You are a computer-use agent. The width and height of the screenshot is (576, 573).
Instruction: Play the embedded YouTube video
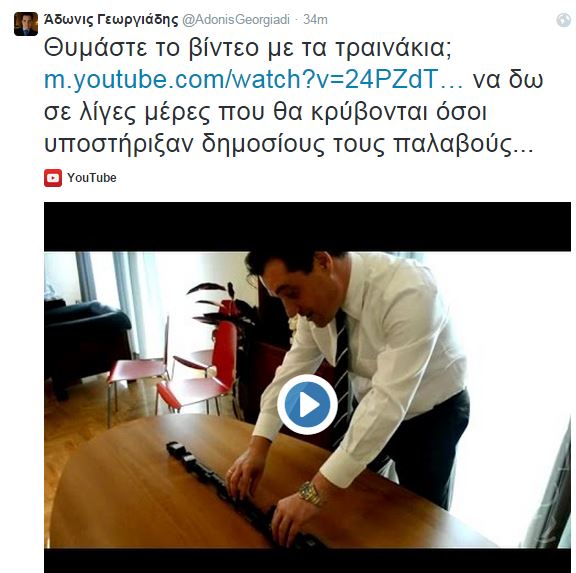307,404
